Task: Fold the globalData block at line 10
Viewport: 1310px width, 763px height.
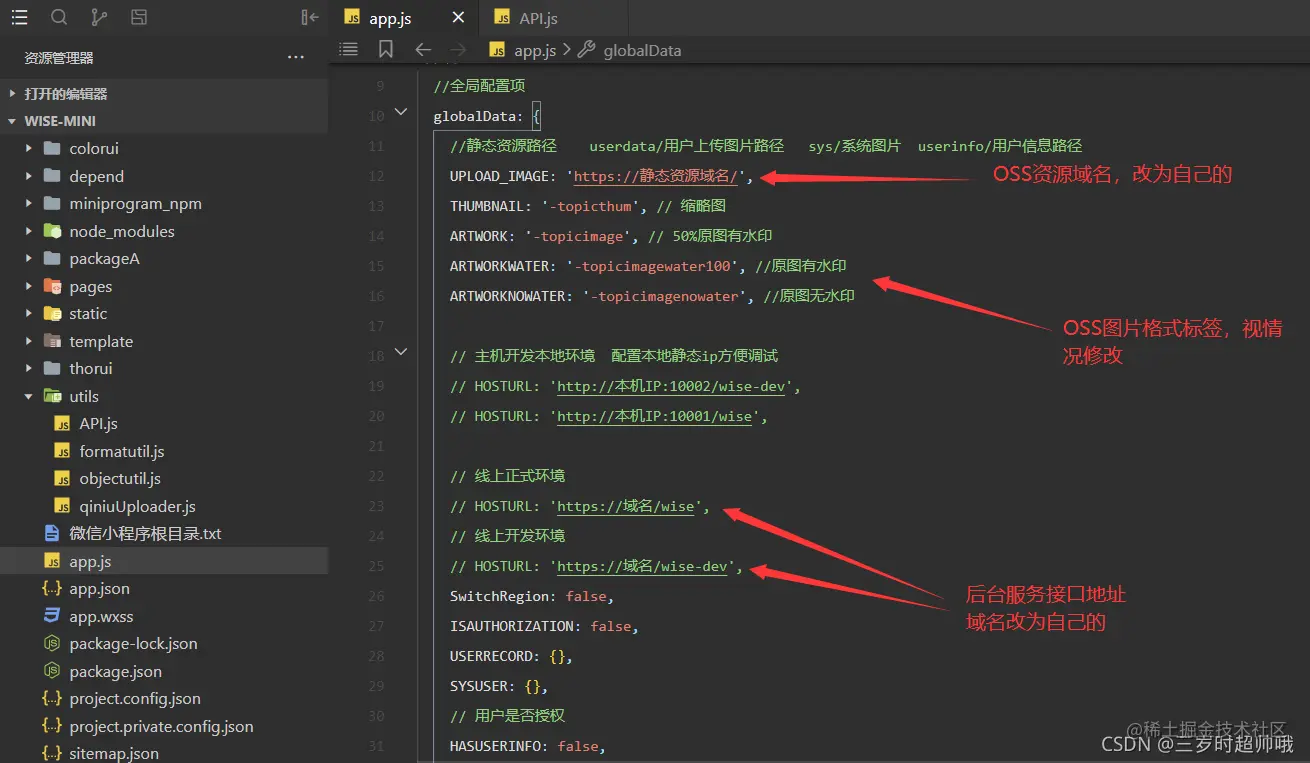Action: 401,112
